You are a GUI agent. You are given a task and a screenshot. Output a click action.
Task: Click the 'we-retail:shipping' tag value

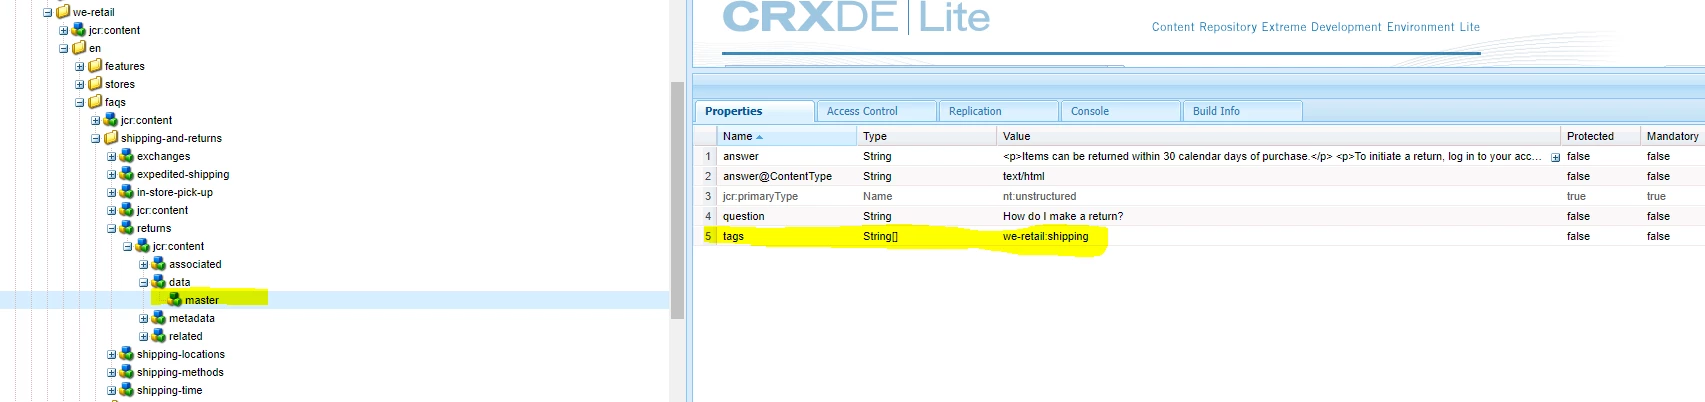point(1045,236)
